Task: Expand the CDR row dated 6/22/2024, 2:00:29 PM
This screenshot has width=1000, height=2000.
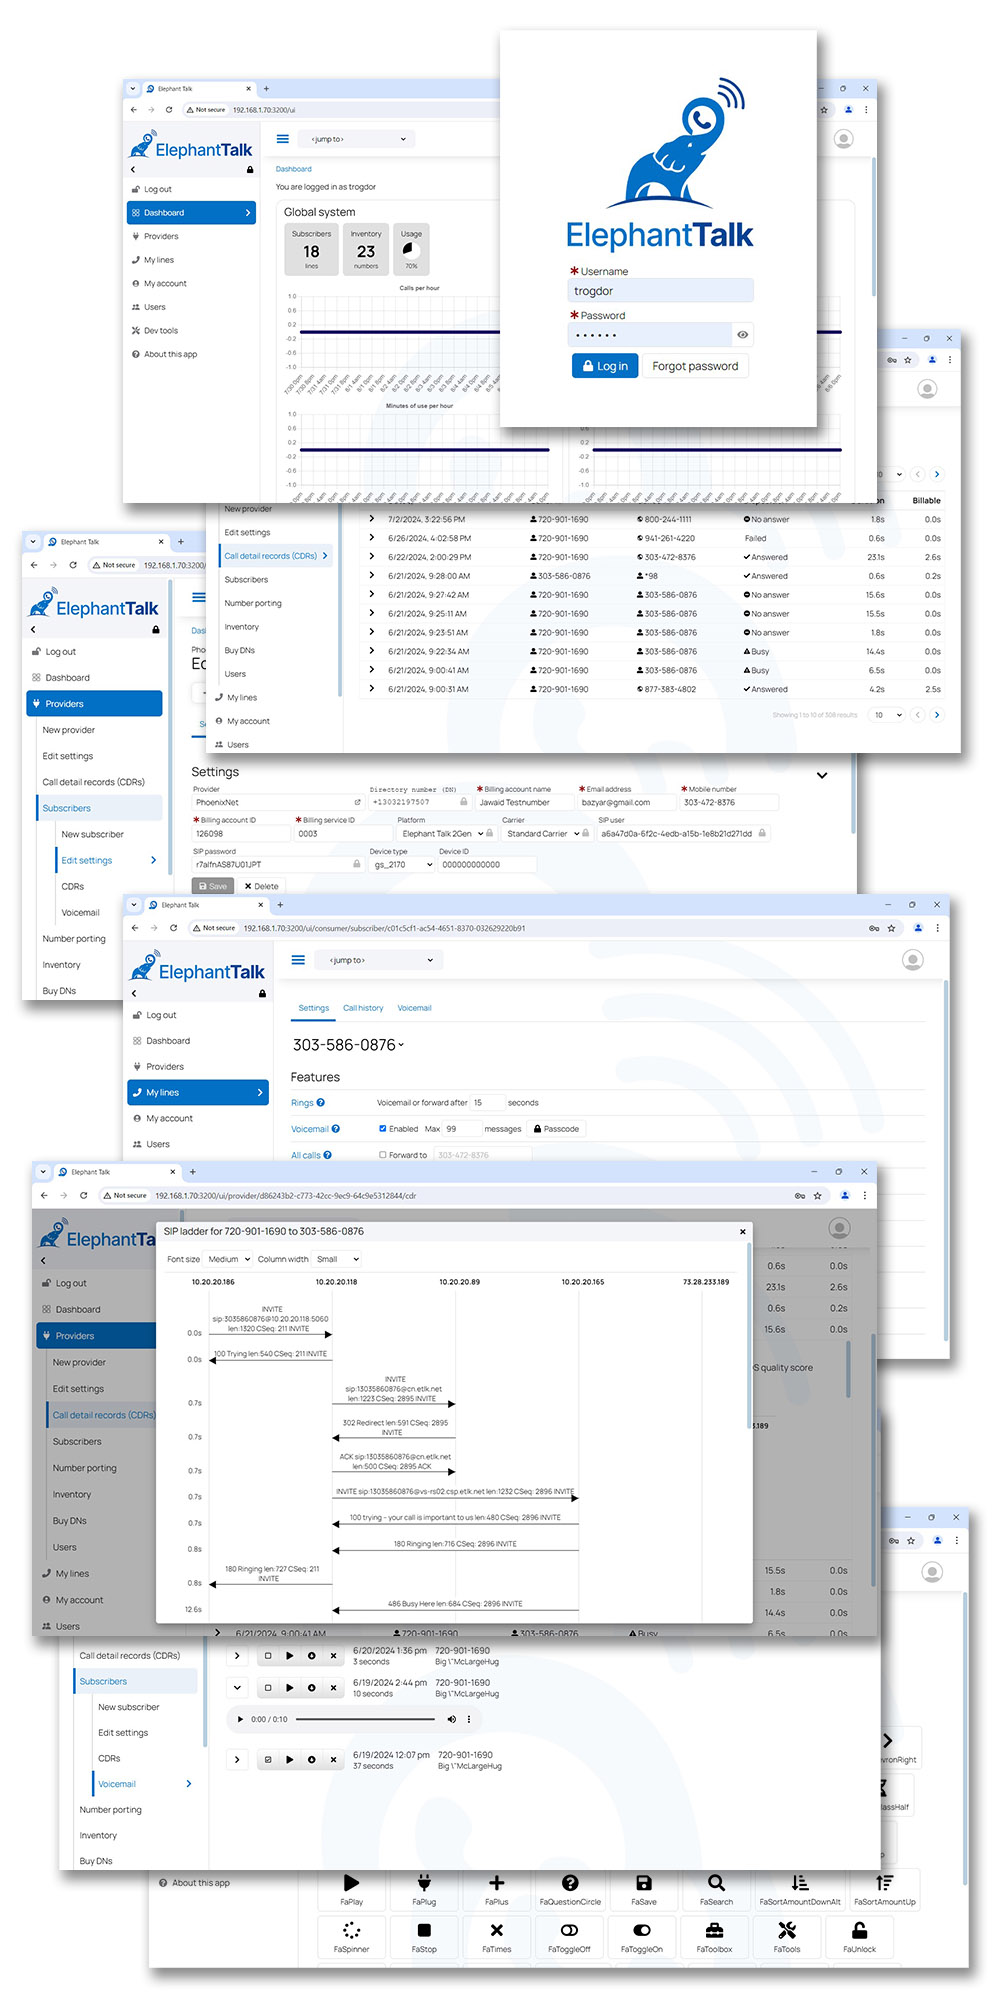Action: coord(372,557)
